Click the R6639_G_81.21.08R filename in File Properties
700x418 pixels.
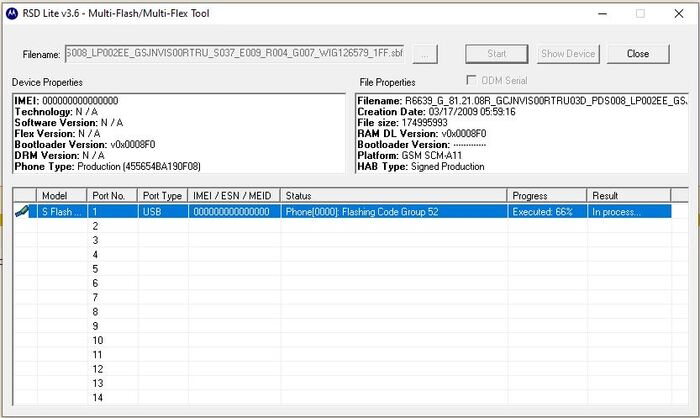point(522,100)
